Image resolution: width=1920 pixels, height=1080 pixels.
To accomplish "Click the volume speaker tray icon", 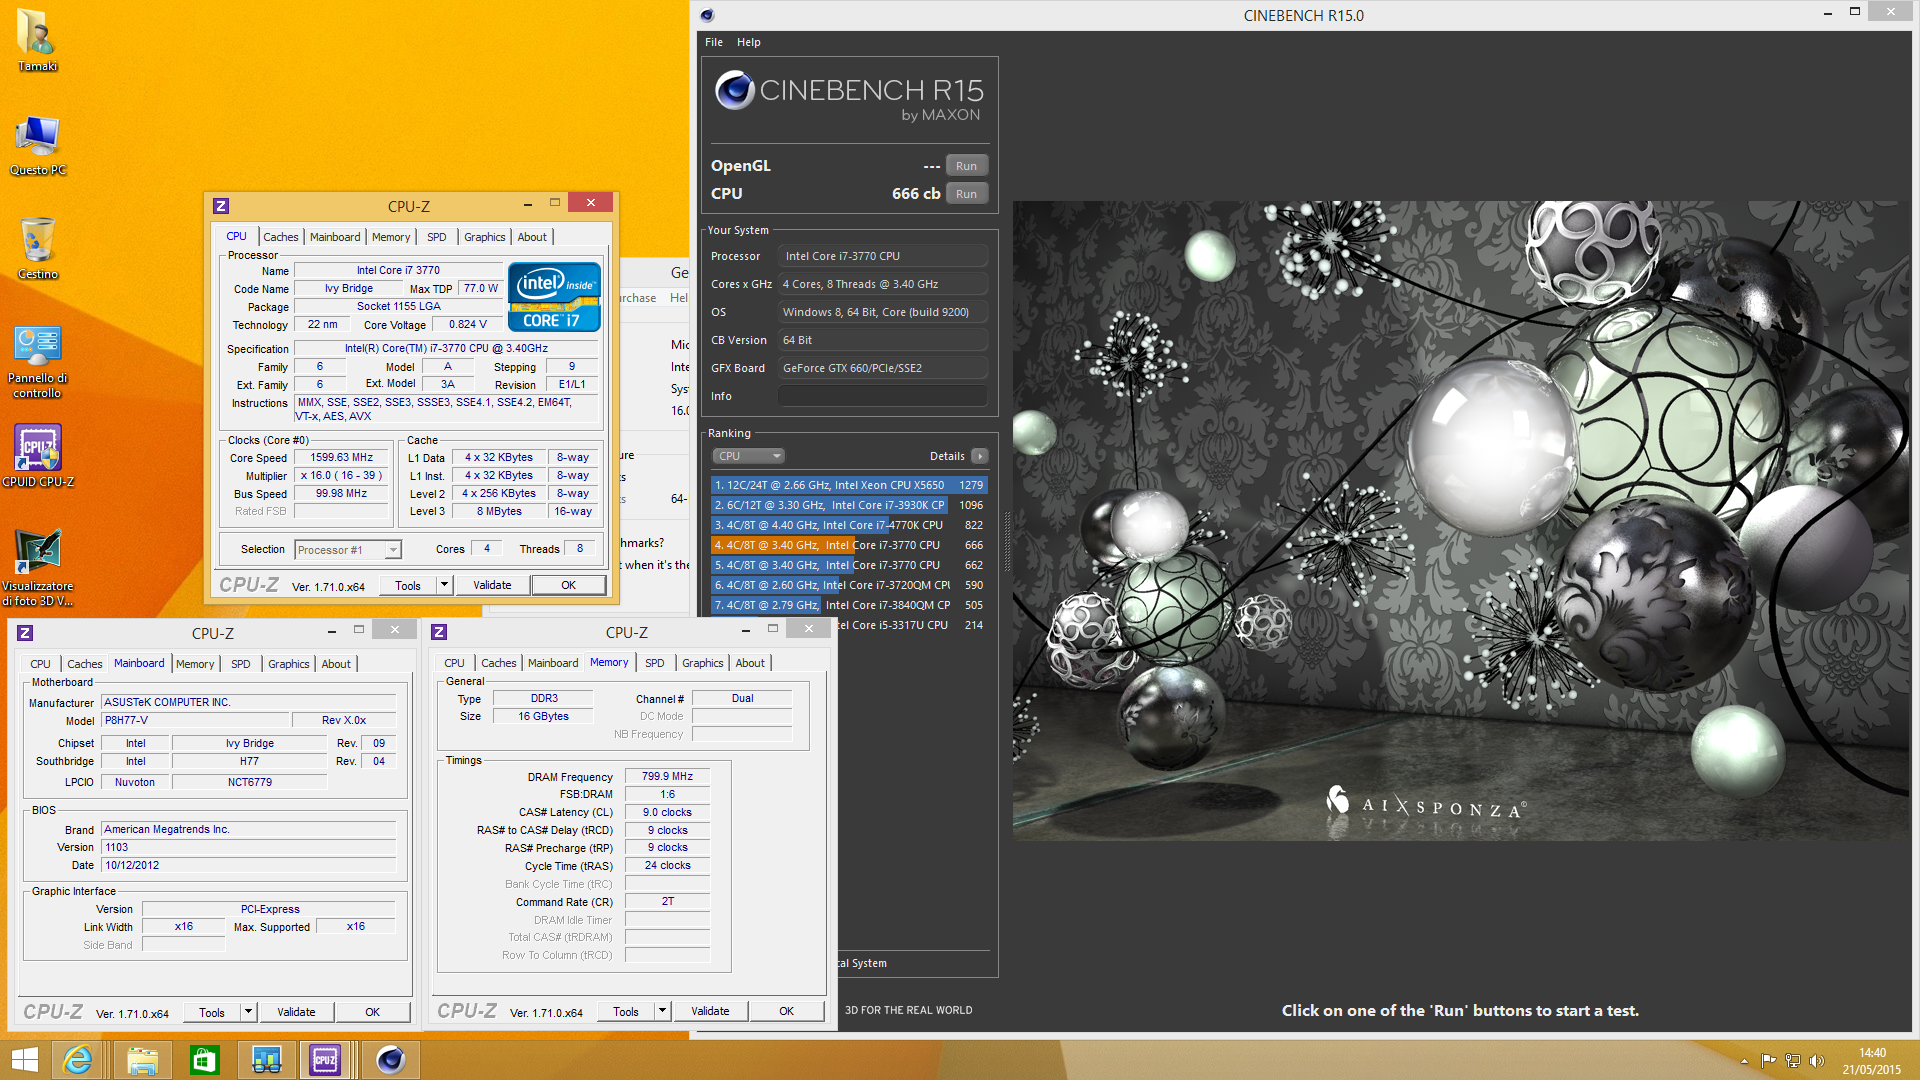I will pyautogui.click(x=1817, y=1061).
